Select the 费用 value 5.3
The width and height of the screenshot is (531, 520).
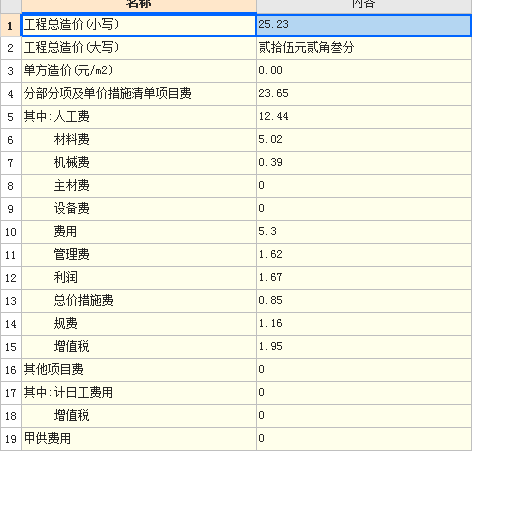[364, 232]
